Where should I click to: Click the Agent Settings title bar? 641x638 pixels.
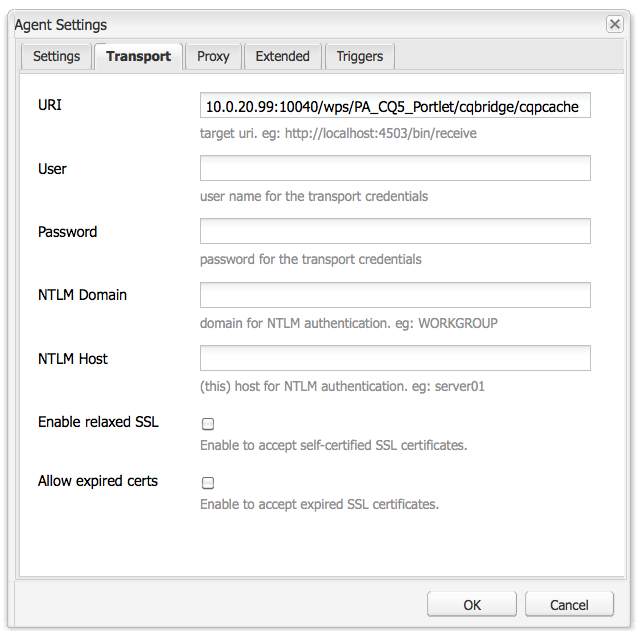point(307,25)
